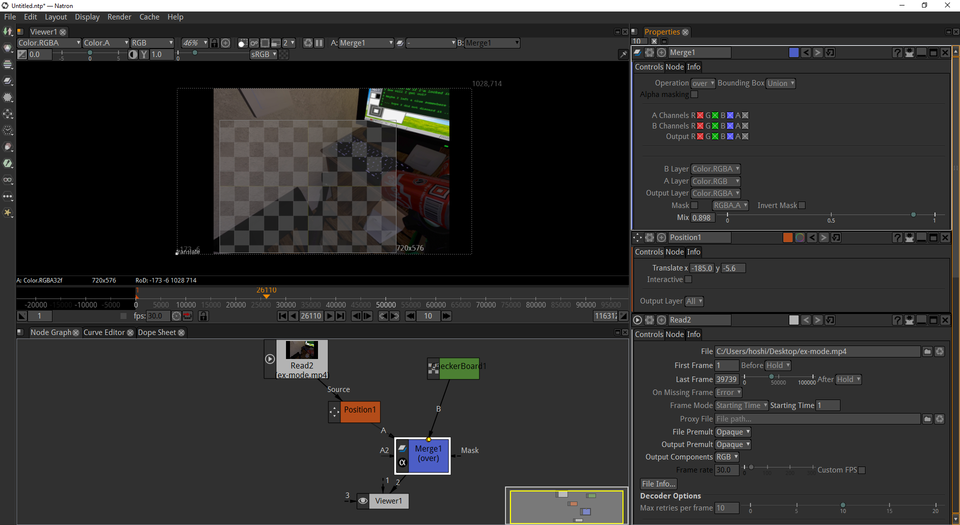The width and height of the screenshot is (960, 525).
Task: Open the viewer zoom 46% dropdown
Action: point(194,43)
